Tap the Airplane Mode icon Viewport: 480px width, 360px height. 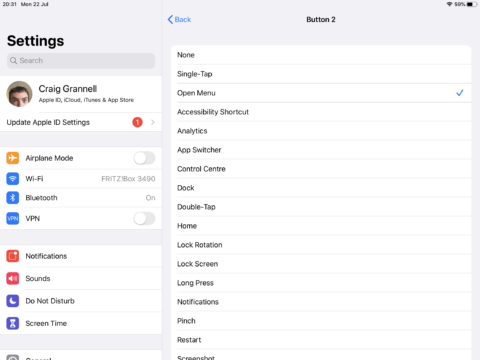(x=13, y=158)
